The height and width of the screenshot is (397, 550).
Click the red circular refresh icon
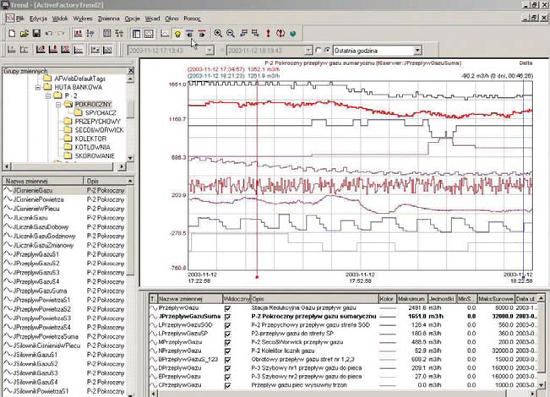pos(280,33)
